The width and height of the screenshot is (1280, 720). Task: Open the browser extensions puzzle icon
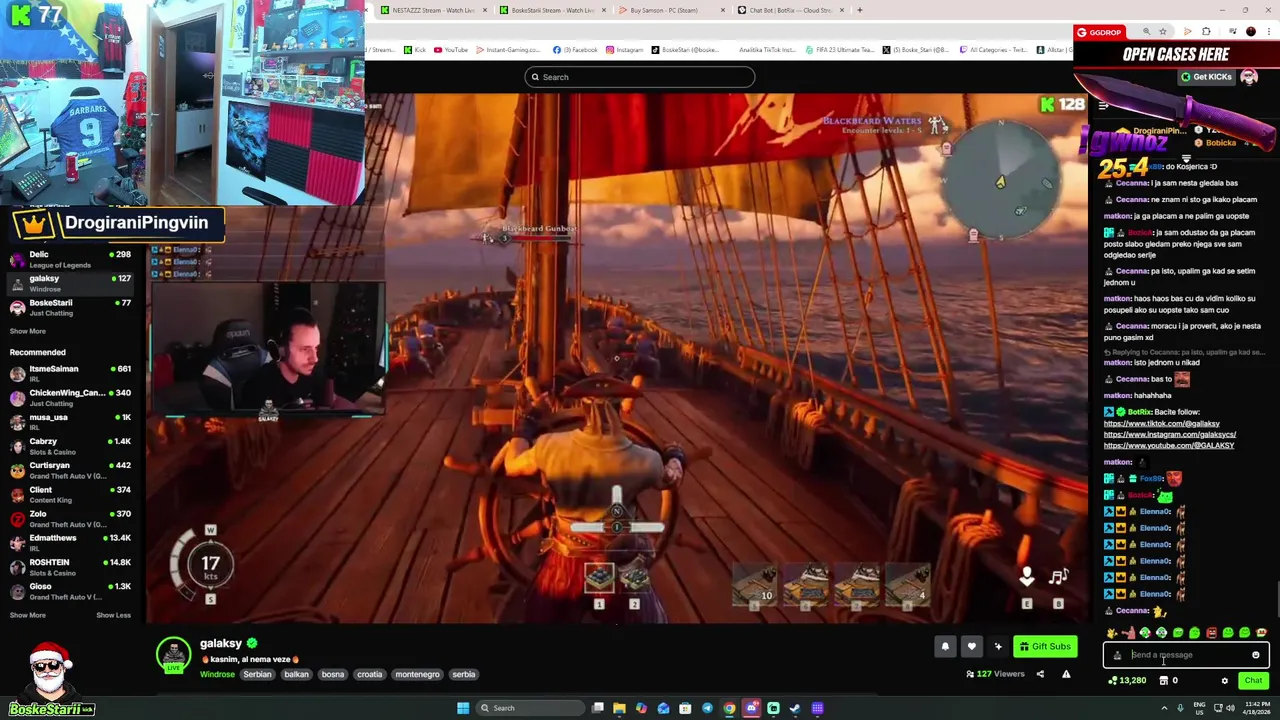click(1206, 32)
